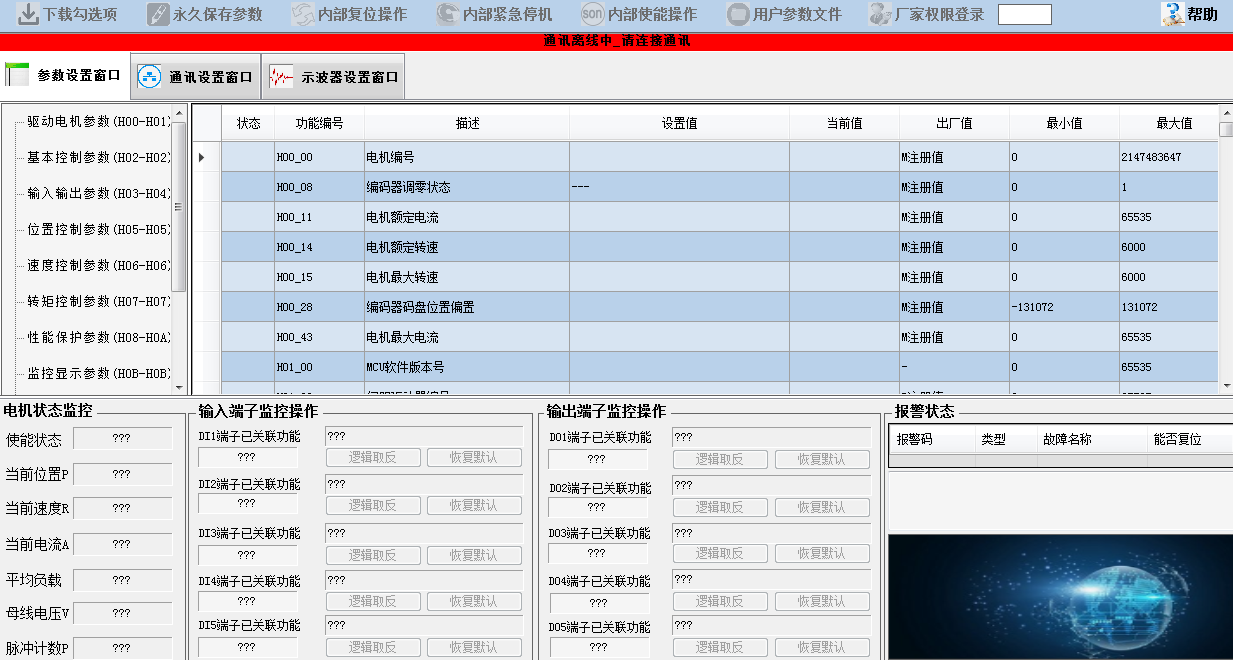Click the 状态 column header

[x=248, y=124]
